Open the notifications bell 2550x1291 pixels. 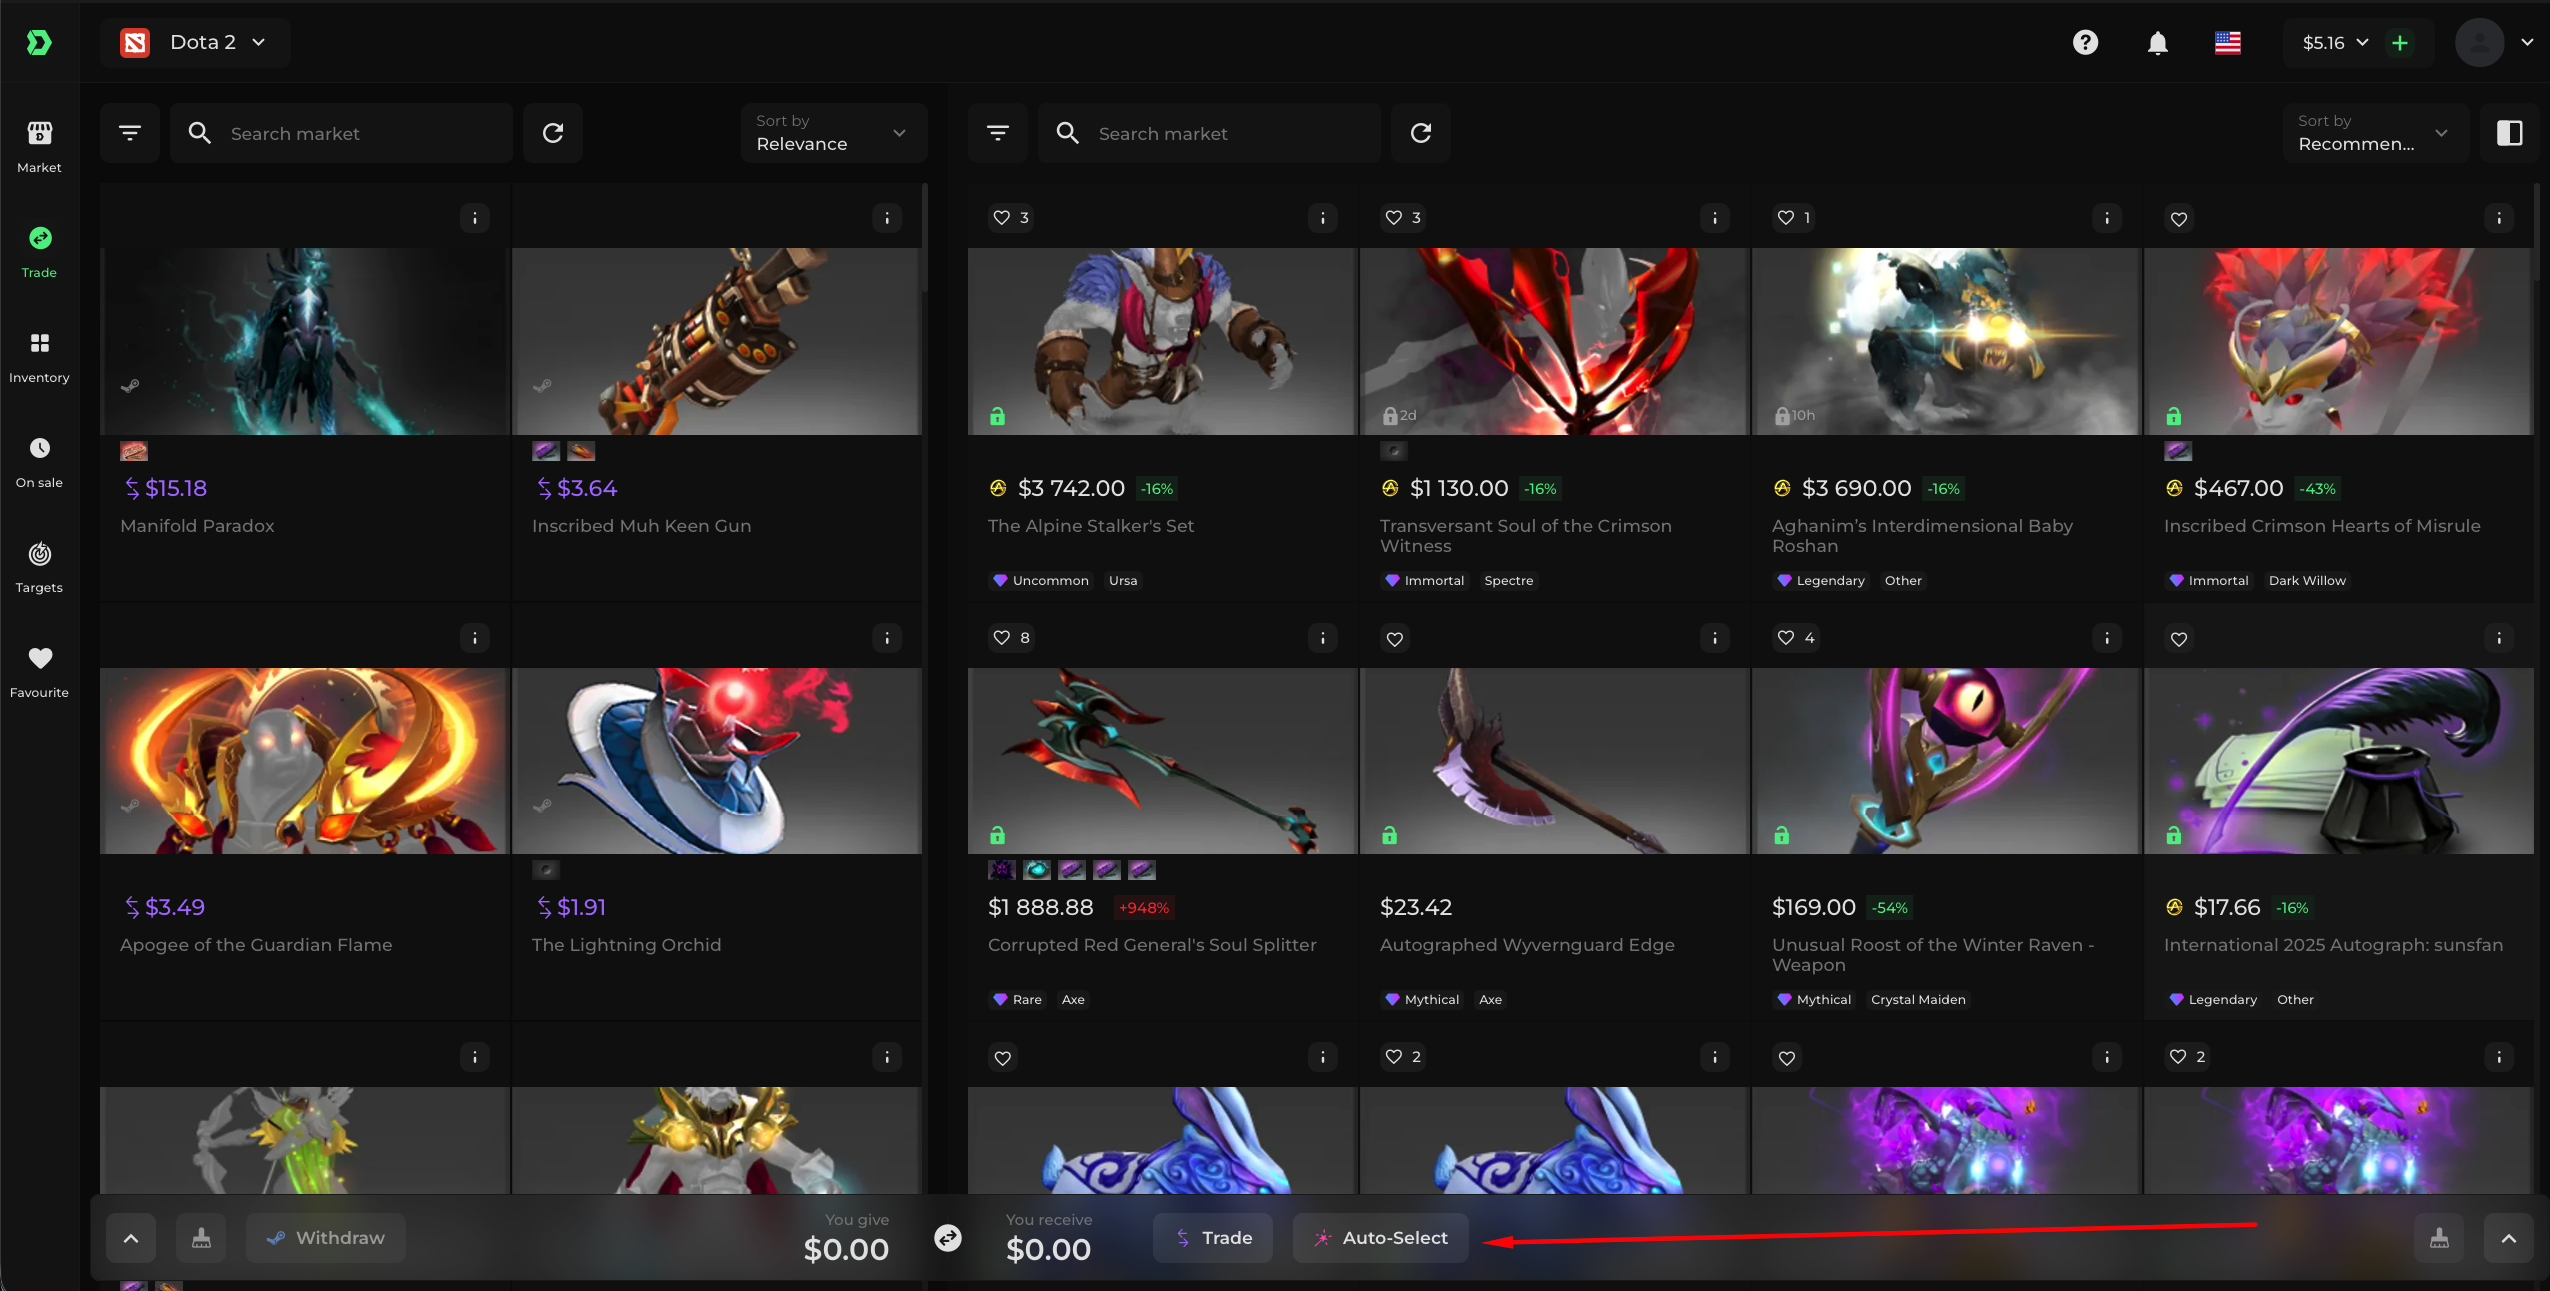[2158, 43]
